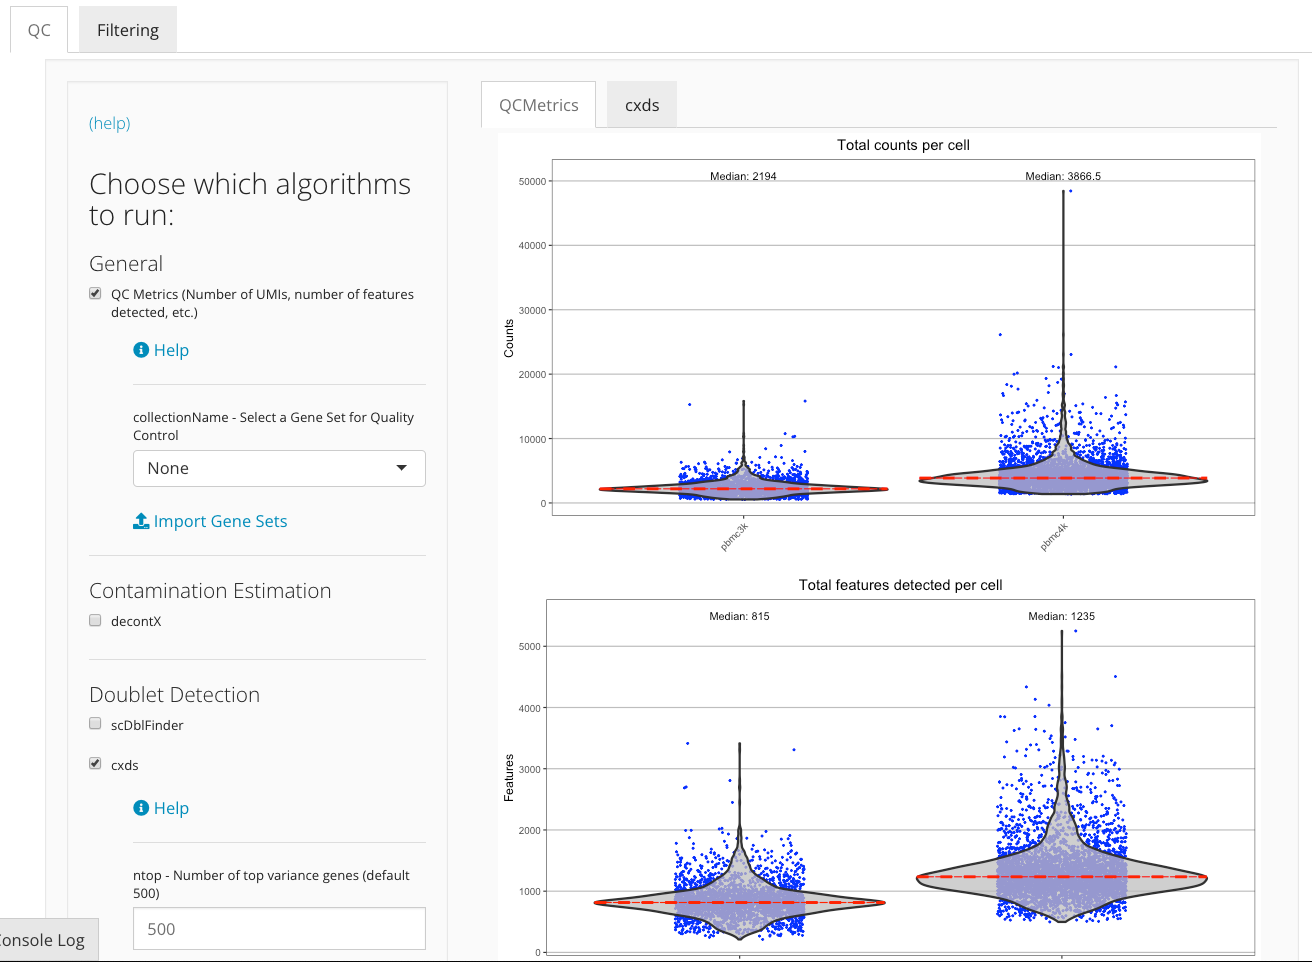Open the cxds results tab
This screenshot has height=962, width=1312.
[x=641, y=105]
